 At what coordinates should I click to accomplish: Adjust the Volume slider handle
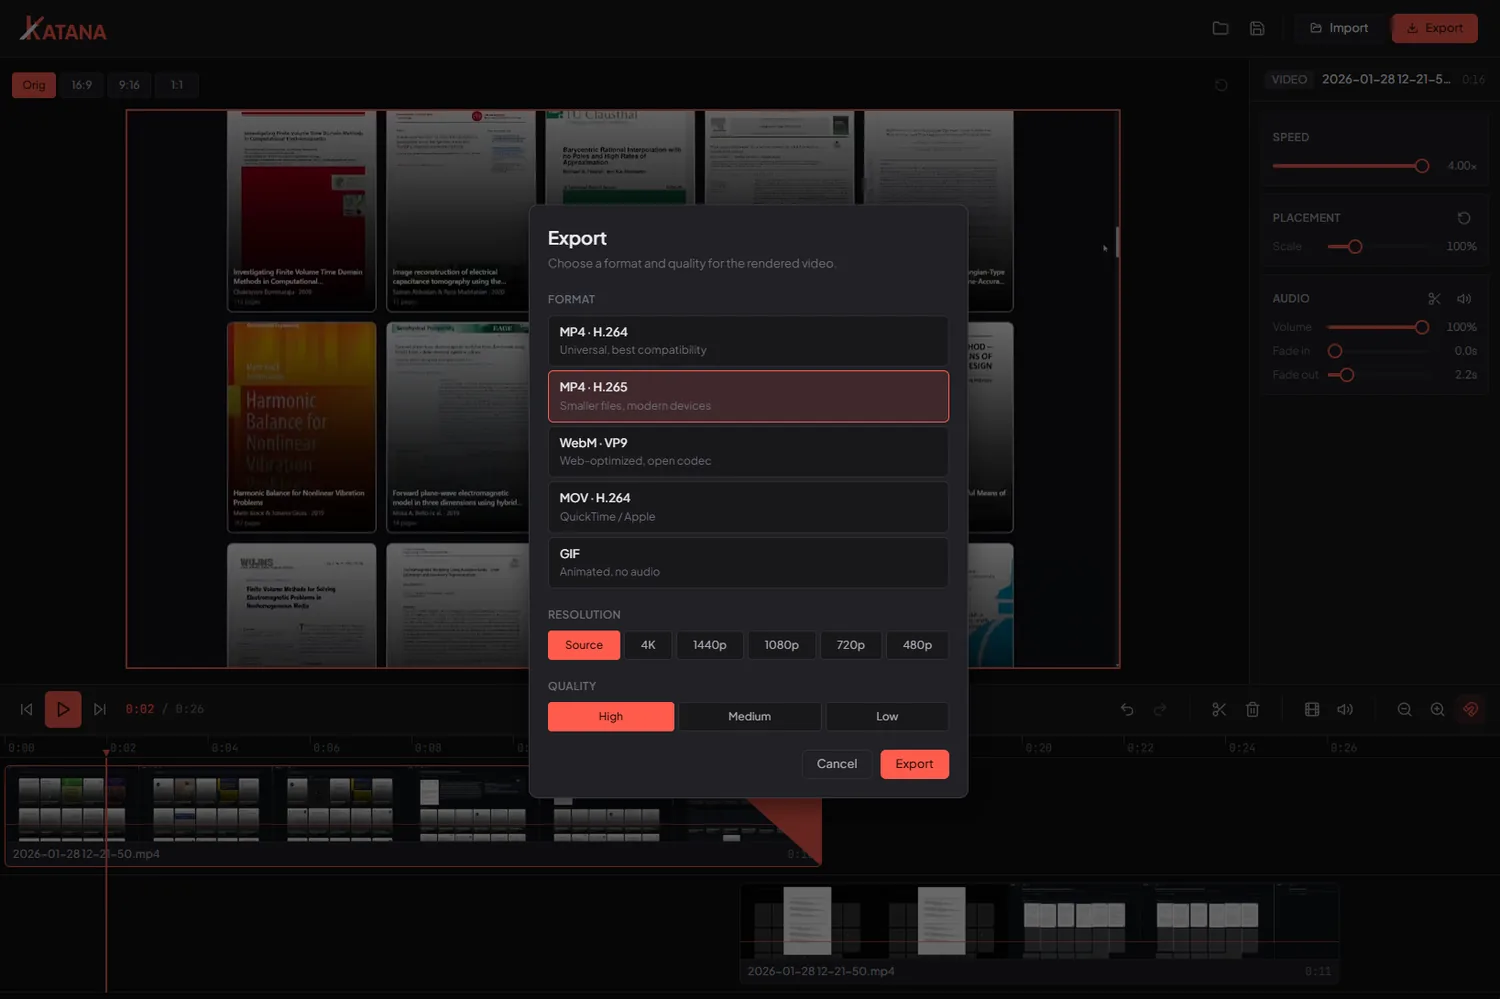point(1422,327)
